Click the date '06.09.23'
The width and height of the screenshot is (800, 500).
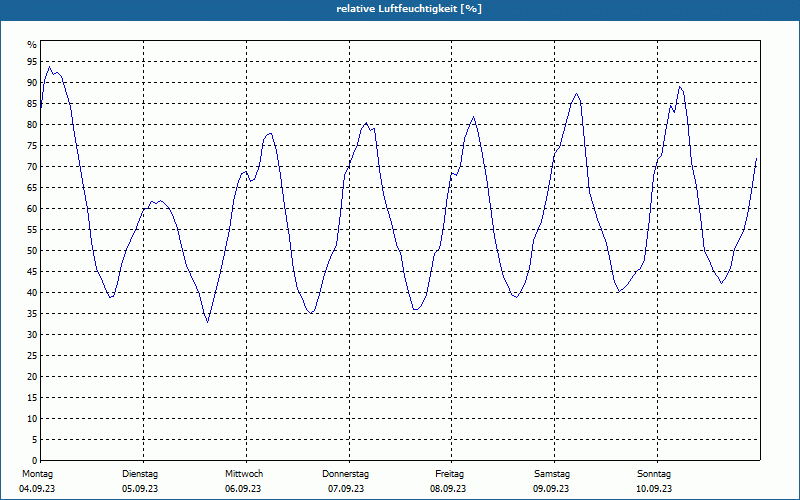tap(243, 489)
